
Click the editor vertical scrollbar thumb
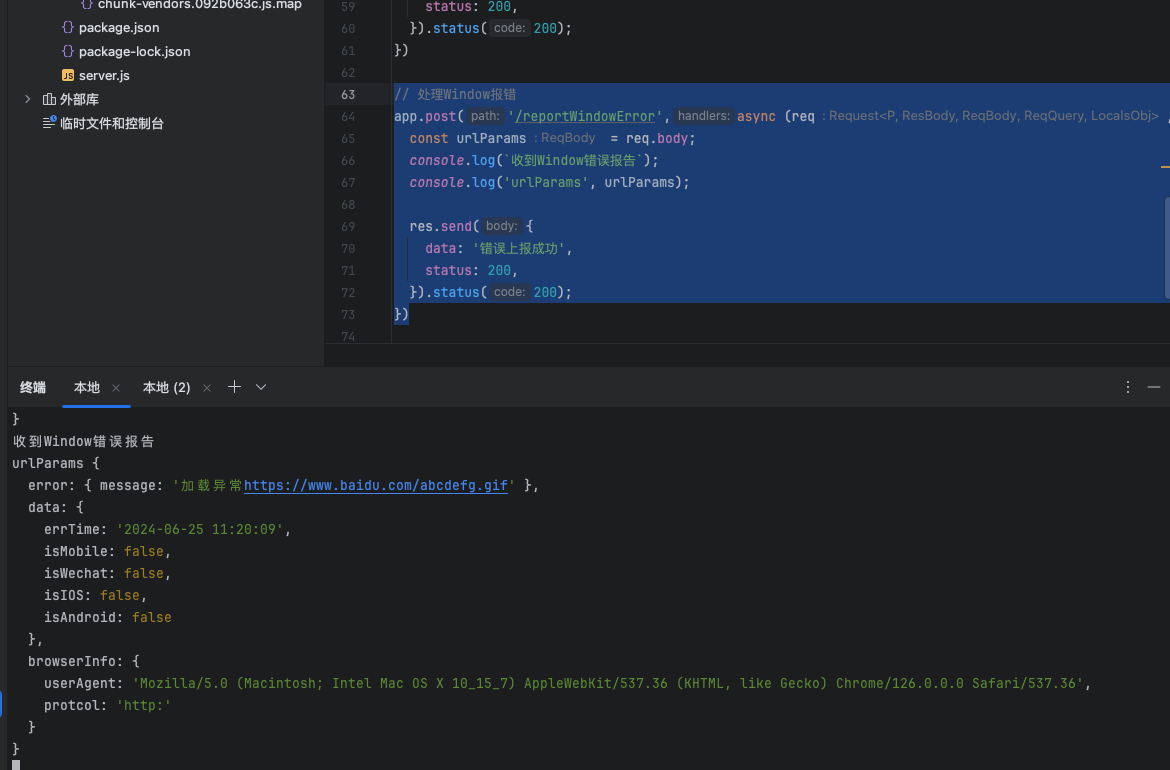1166,247
